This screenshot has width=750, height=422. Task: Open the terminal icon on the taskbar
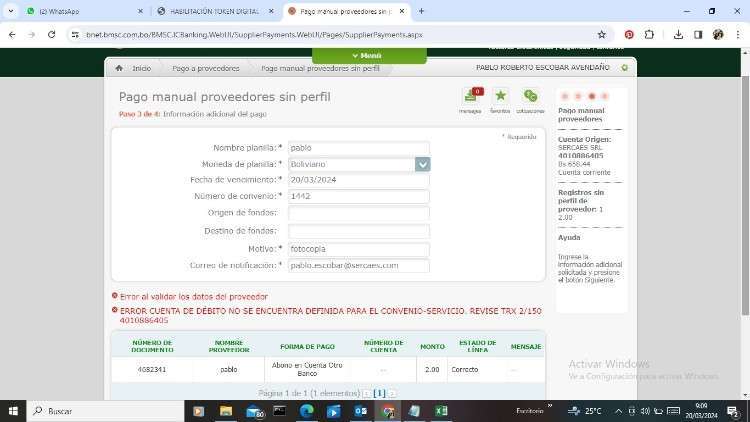279,411
